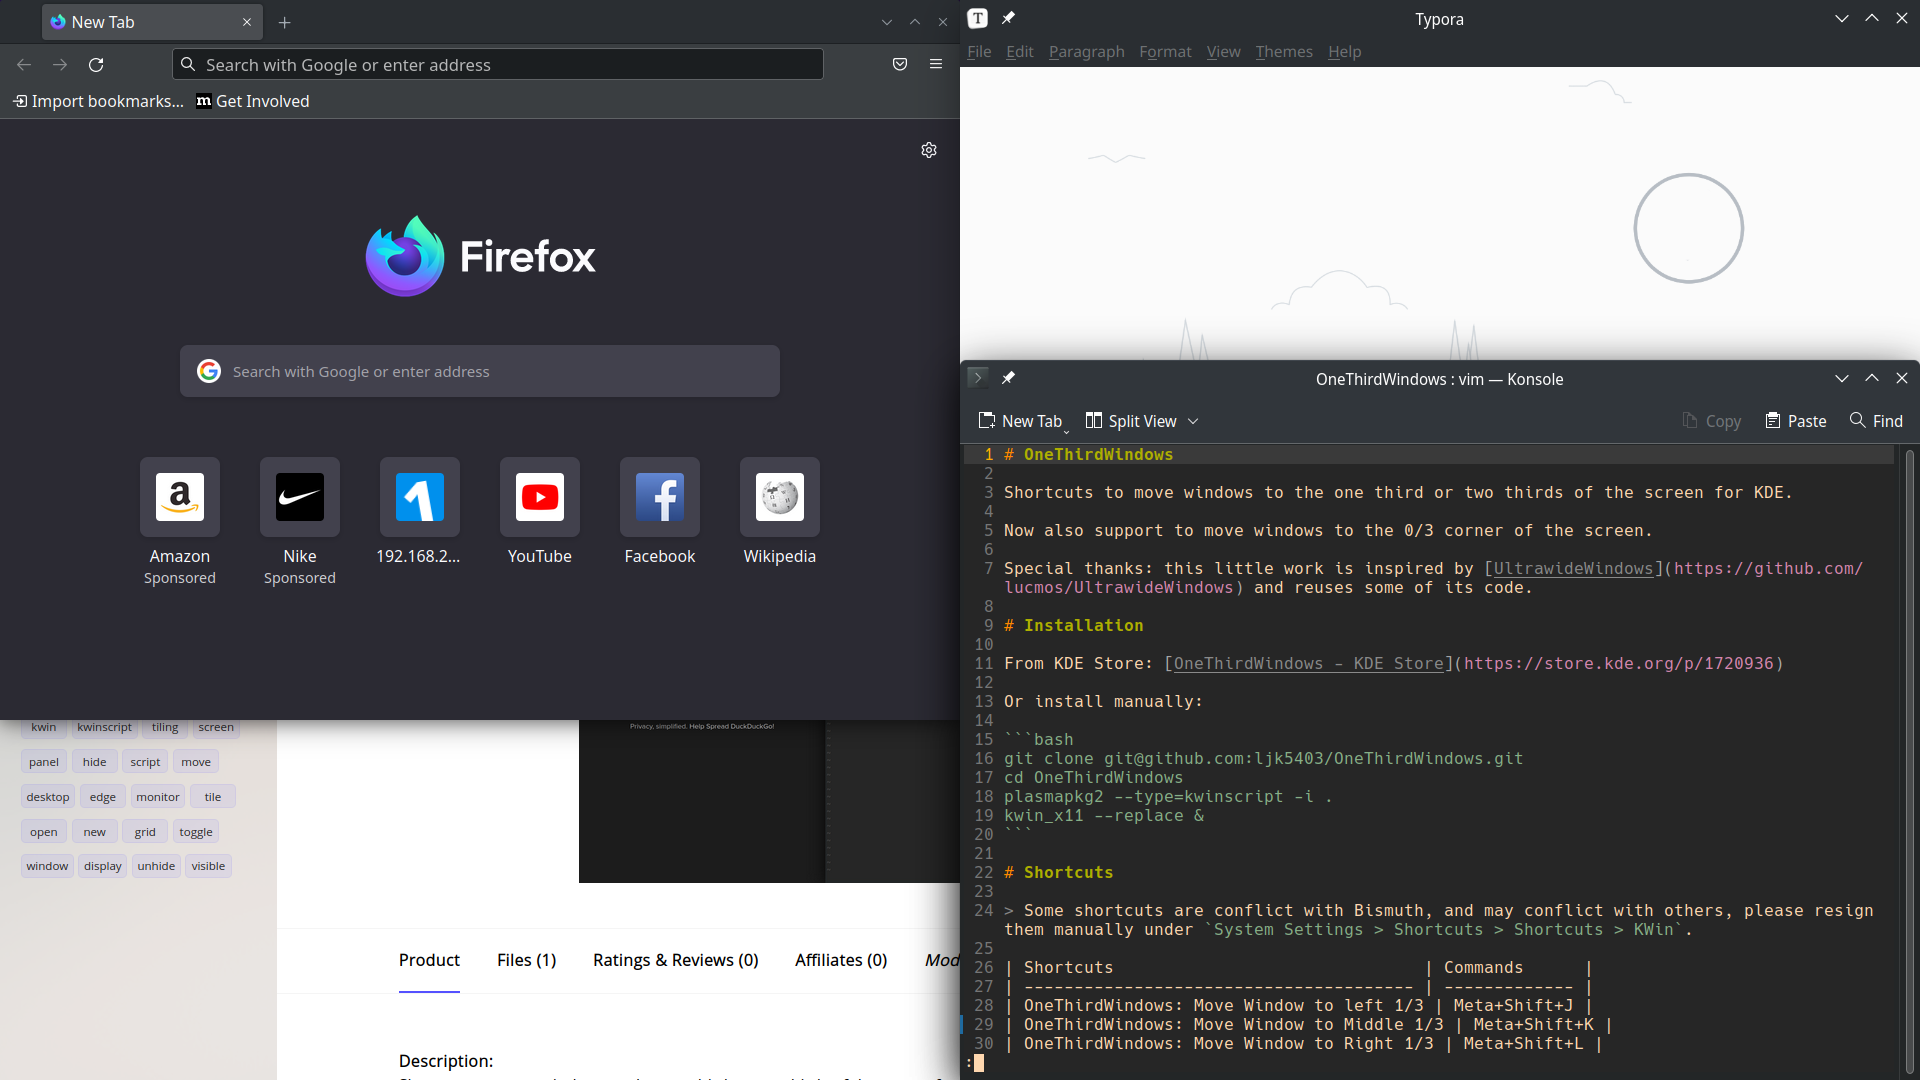This screenshot has height=1080, width=1920.
Task: Click Copy in the Konsole toolbar
Action: click(x=1711, y=421)
